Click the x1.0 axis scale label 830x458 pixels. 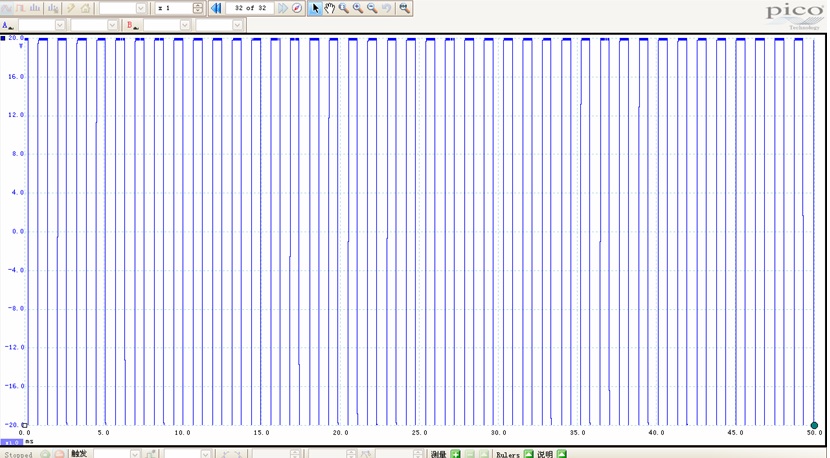(x=12, y=442)
